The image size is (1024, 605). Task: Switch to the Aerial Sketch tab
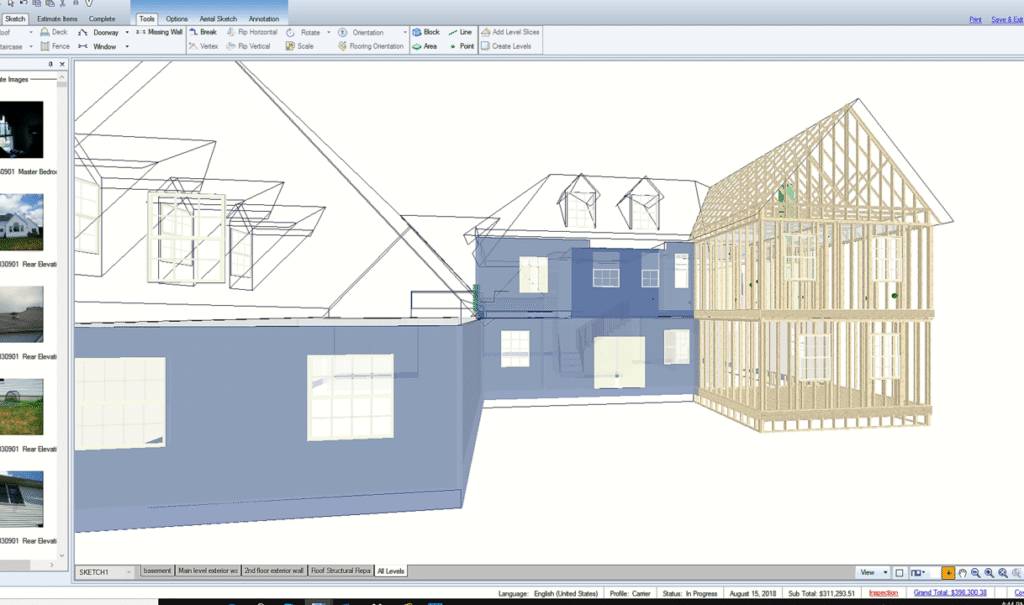point(217,19)
